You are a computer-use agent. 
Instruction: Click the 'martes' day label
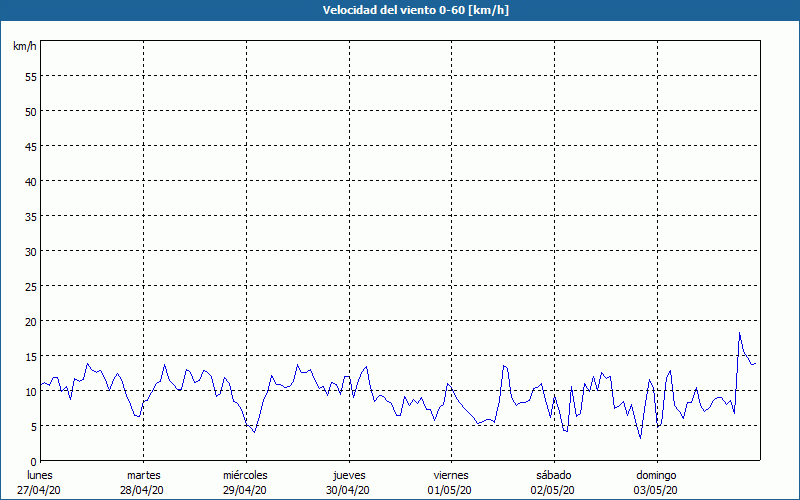(144, 475)
